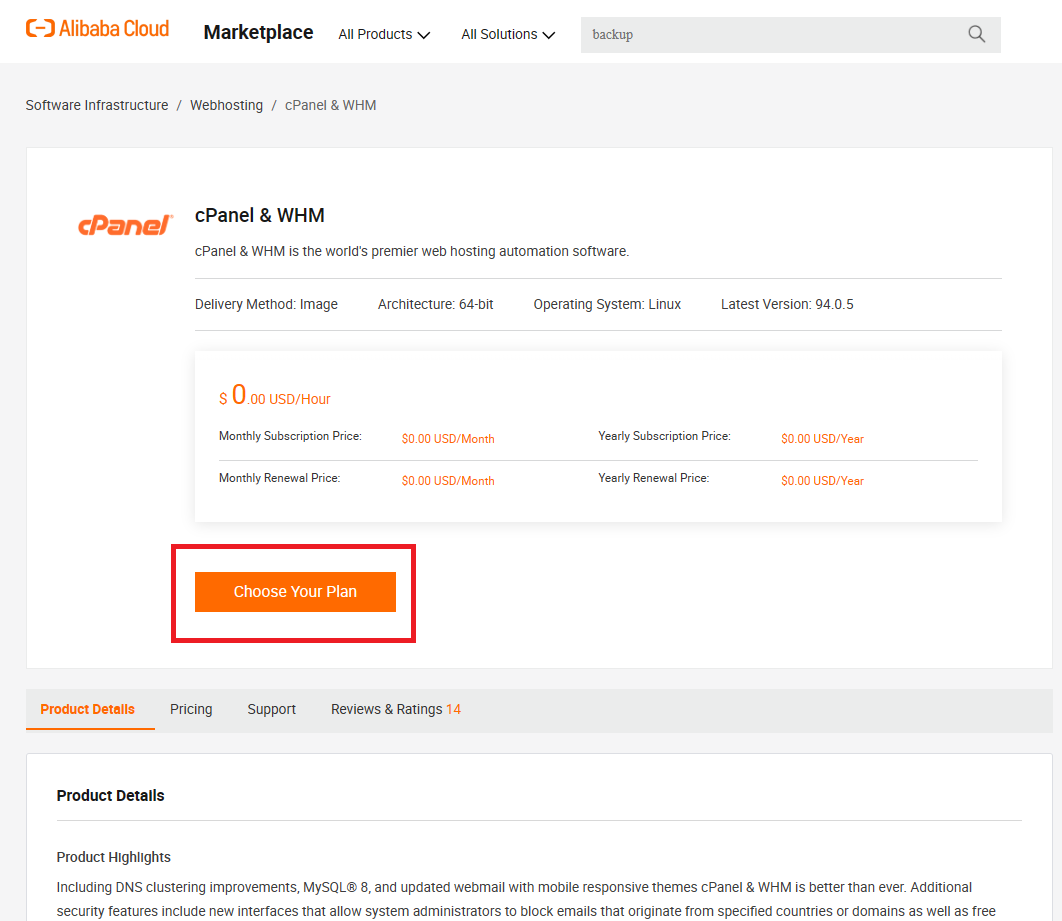Click the Yearly Renewal Price label
The height and width of the screenshot is (921, 1062).
tap(654, 478)
